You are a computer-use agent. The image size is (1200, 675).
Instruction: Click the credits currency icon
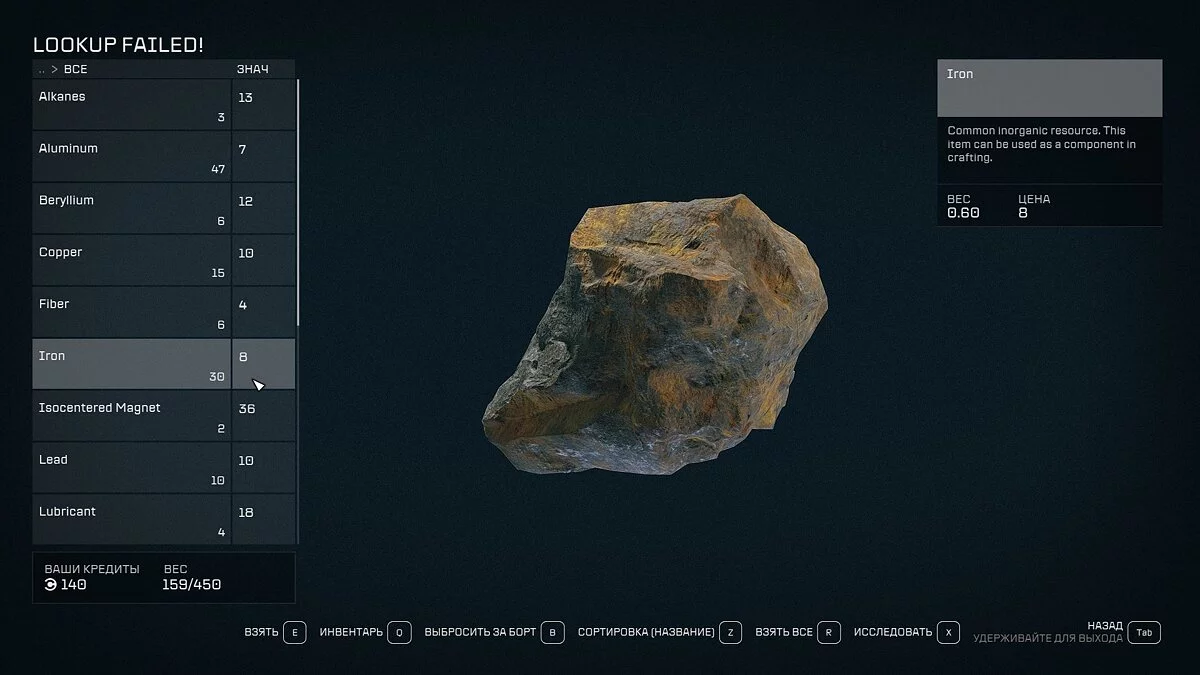(51, 584)
